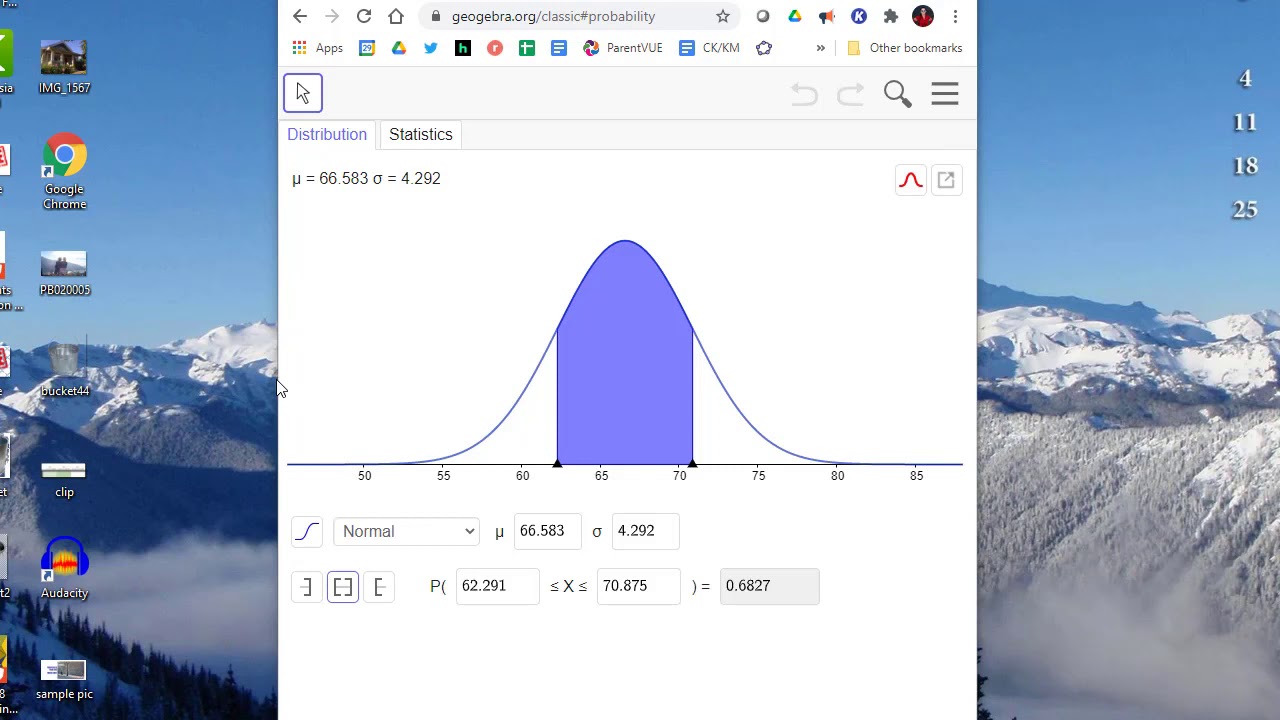
Task: Open the Extensions puzzle piece menu
Action: pyautogui.click(x=891, y=16)
